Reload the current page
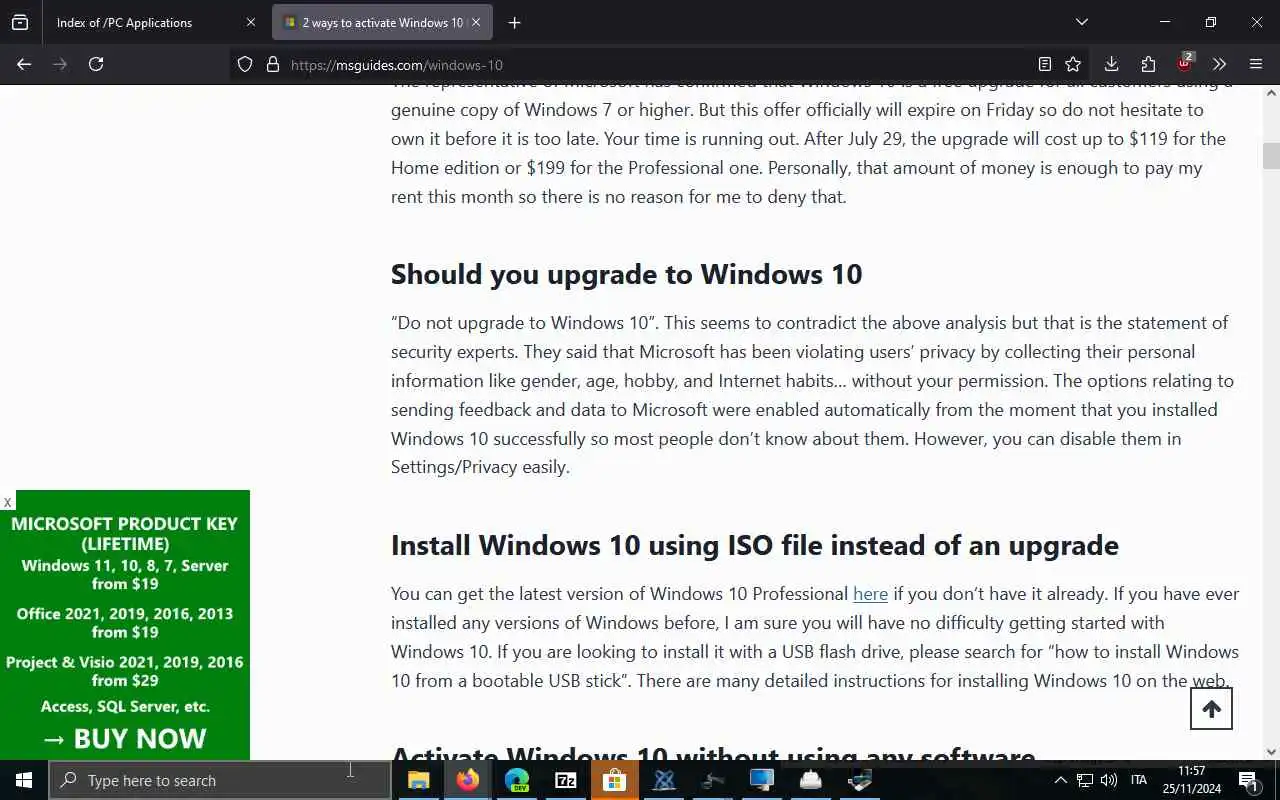 tap(96, 64)
